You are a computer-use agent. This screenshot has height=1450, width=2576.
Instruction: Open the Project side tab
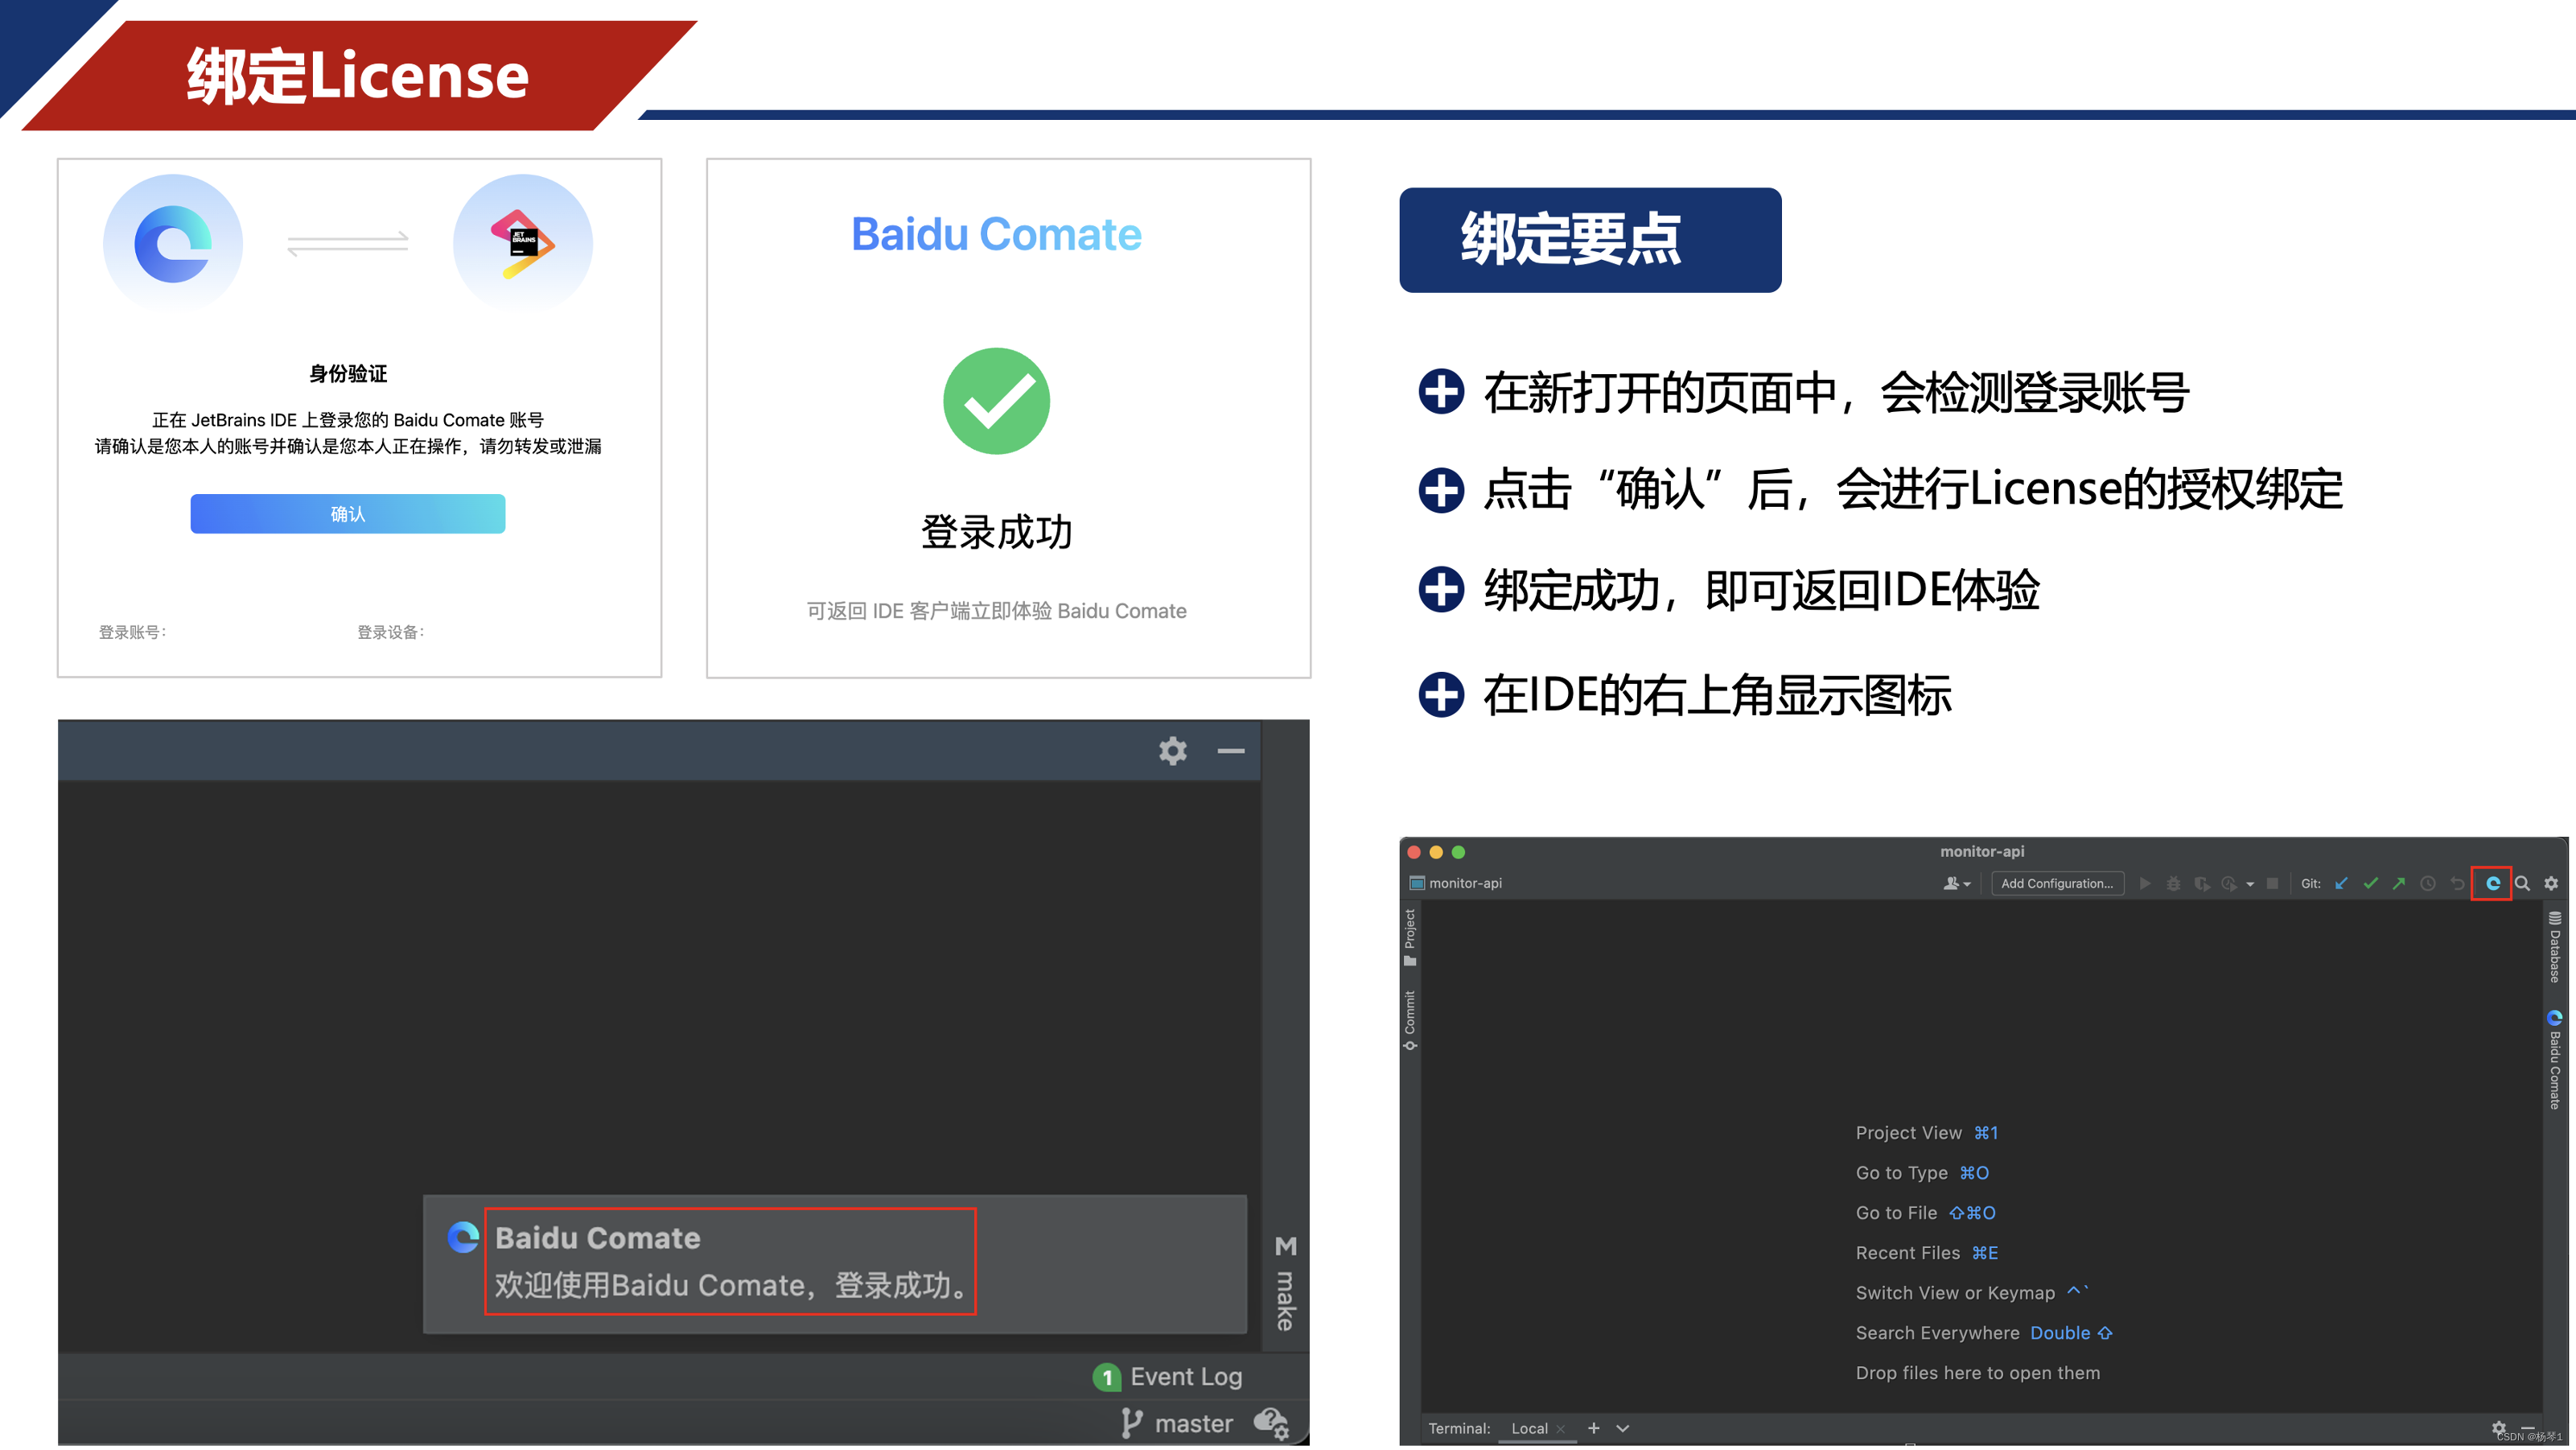(x=1409, y=937)
